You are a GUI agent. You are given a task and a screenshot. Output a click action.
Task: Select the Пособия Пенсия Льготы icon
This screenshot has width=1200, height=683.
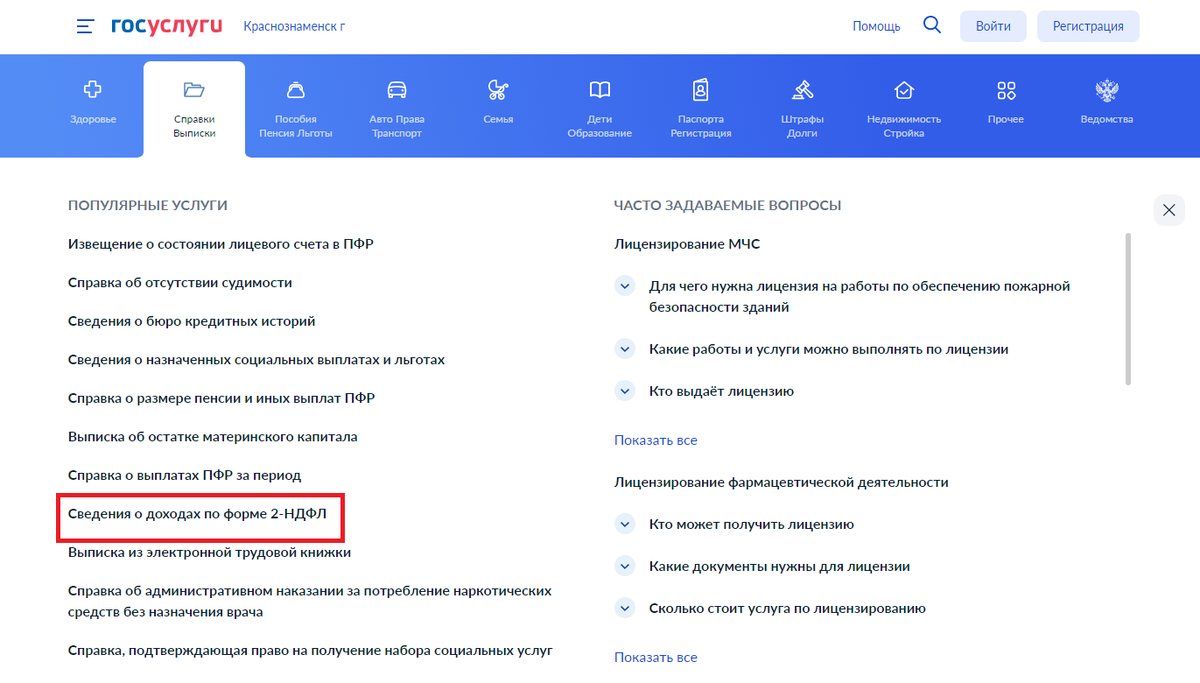(295, 89)
